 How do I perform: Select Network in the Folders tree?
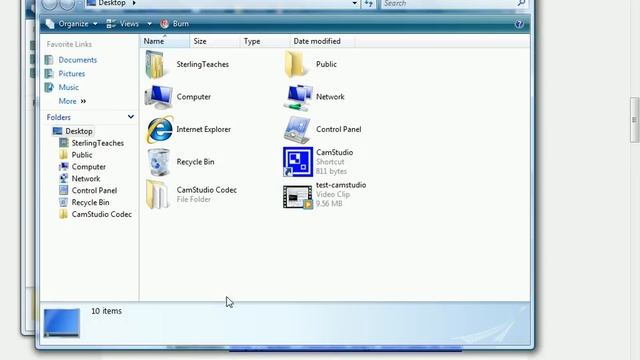click(86, 179)
